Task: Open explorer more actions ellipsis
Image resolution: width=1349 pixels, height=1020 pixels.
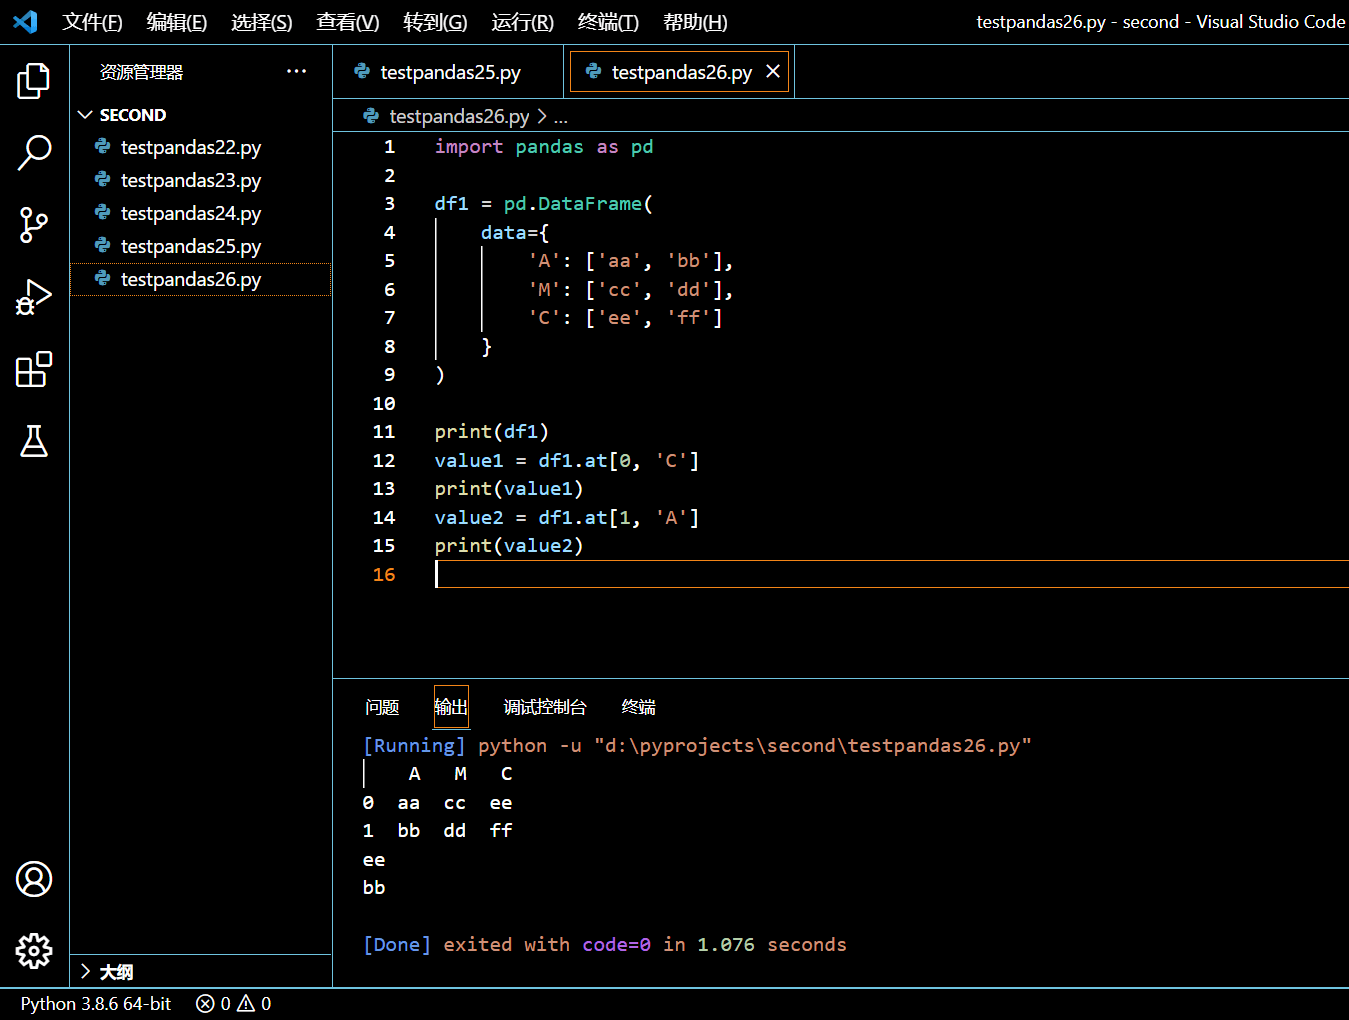Action: pos(296,71)
